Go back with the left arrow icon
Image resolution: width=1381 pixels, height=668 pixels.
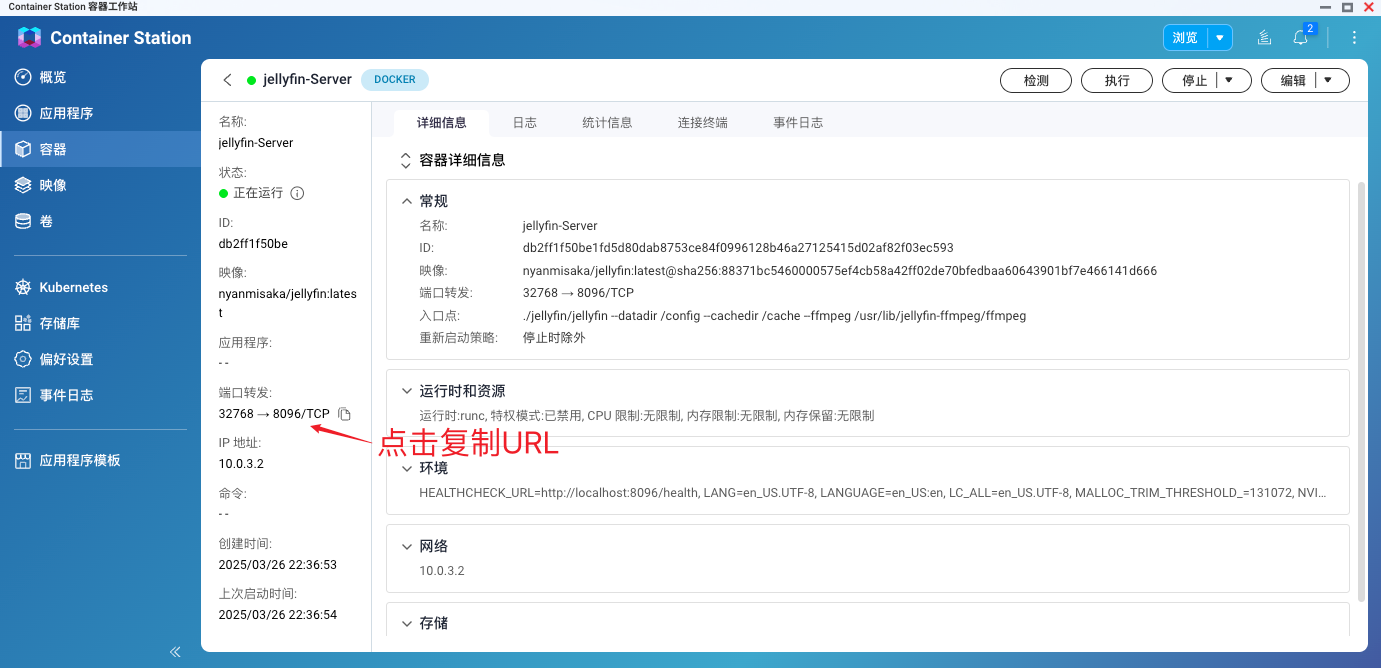[x=227, y=80]
